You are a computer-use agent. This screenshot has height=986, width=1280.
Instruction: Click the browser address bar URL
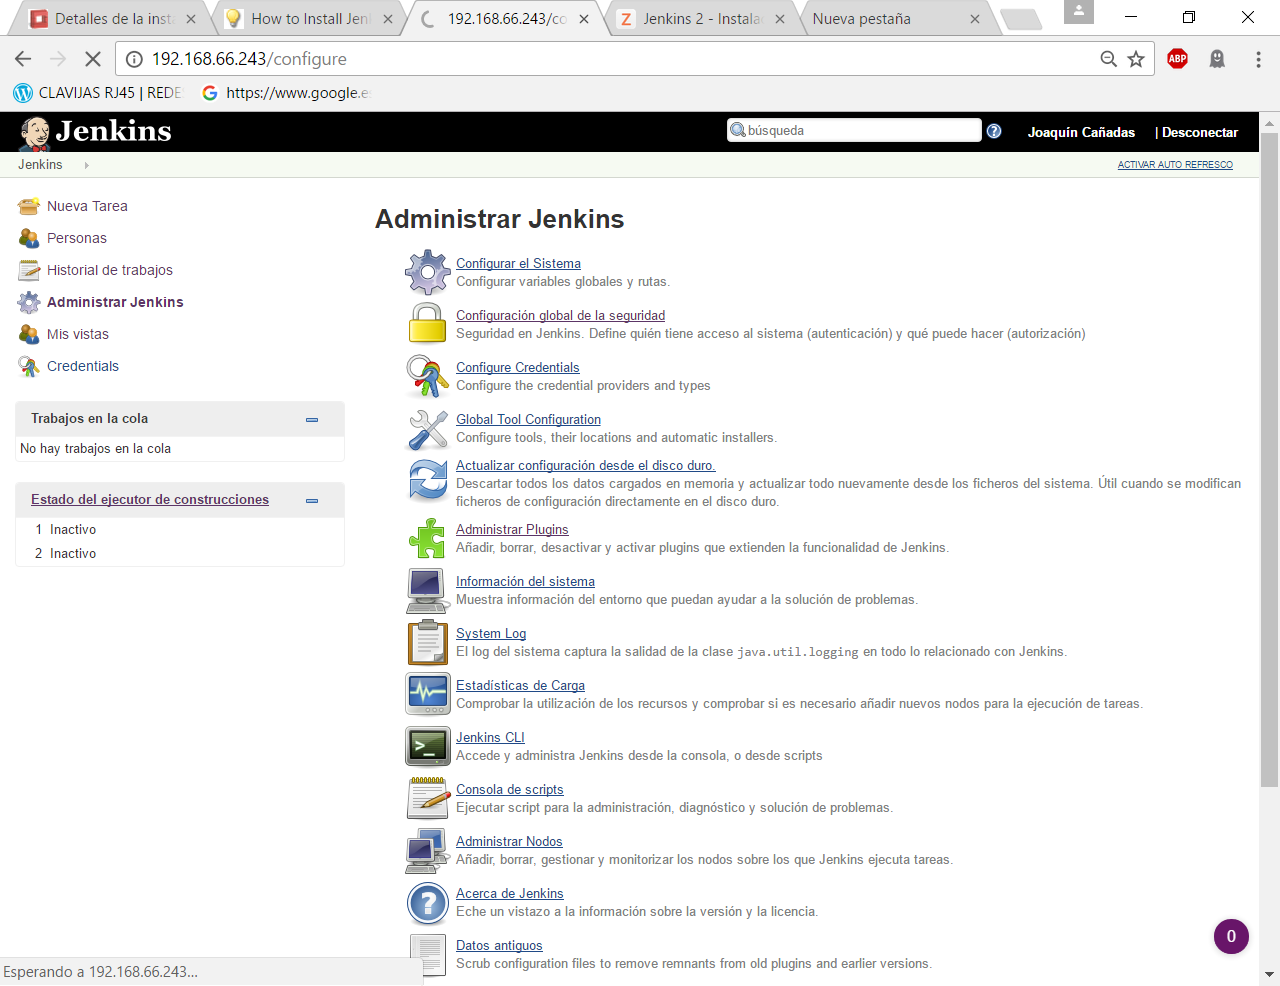click(249, 59)
